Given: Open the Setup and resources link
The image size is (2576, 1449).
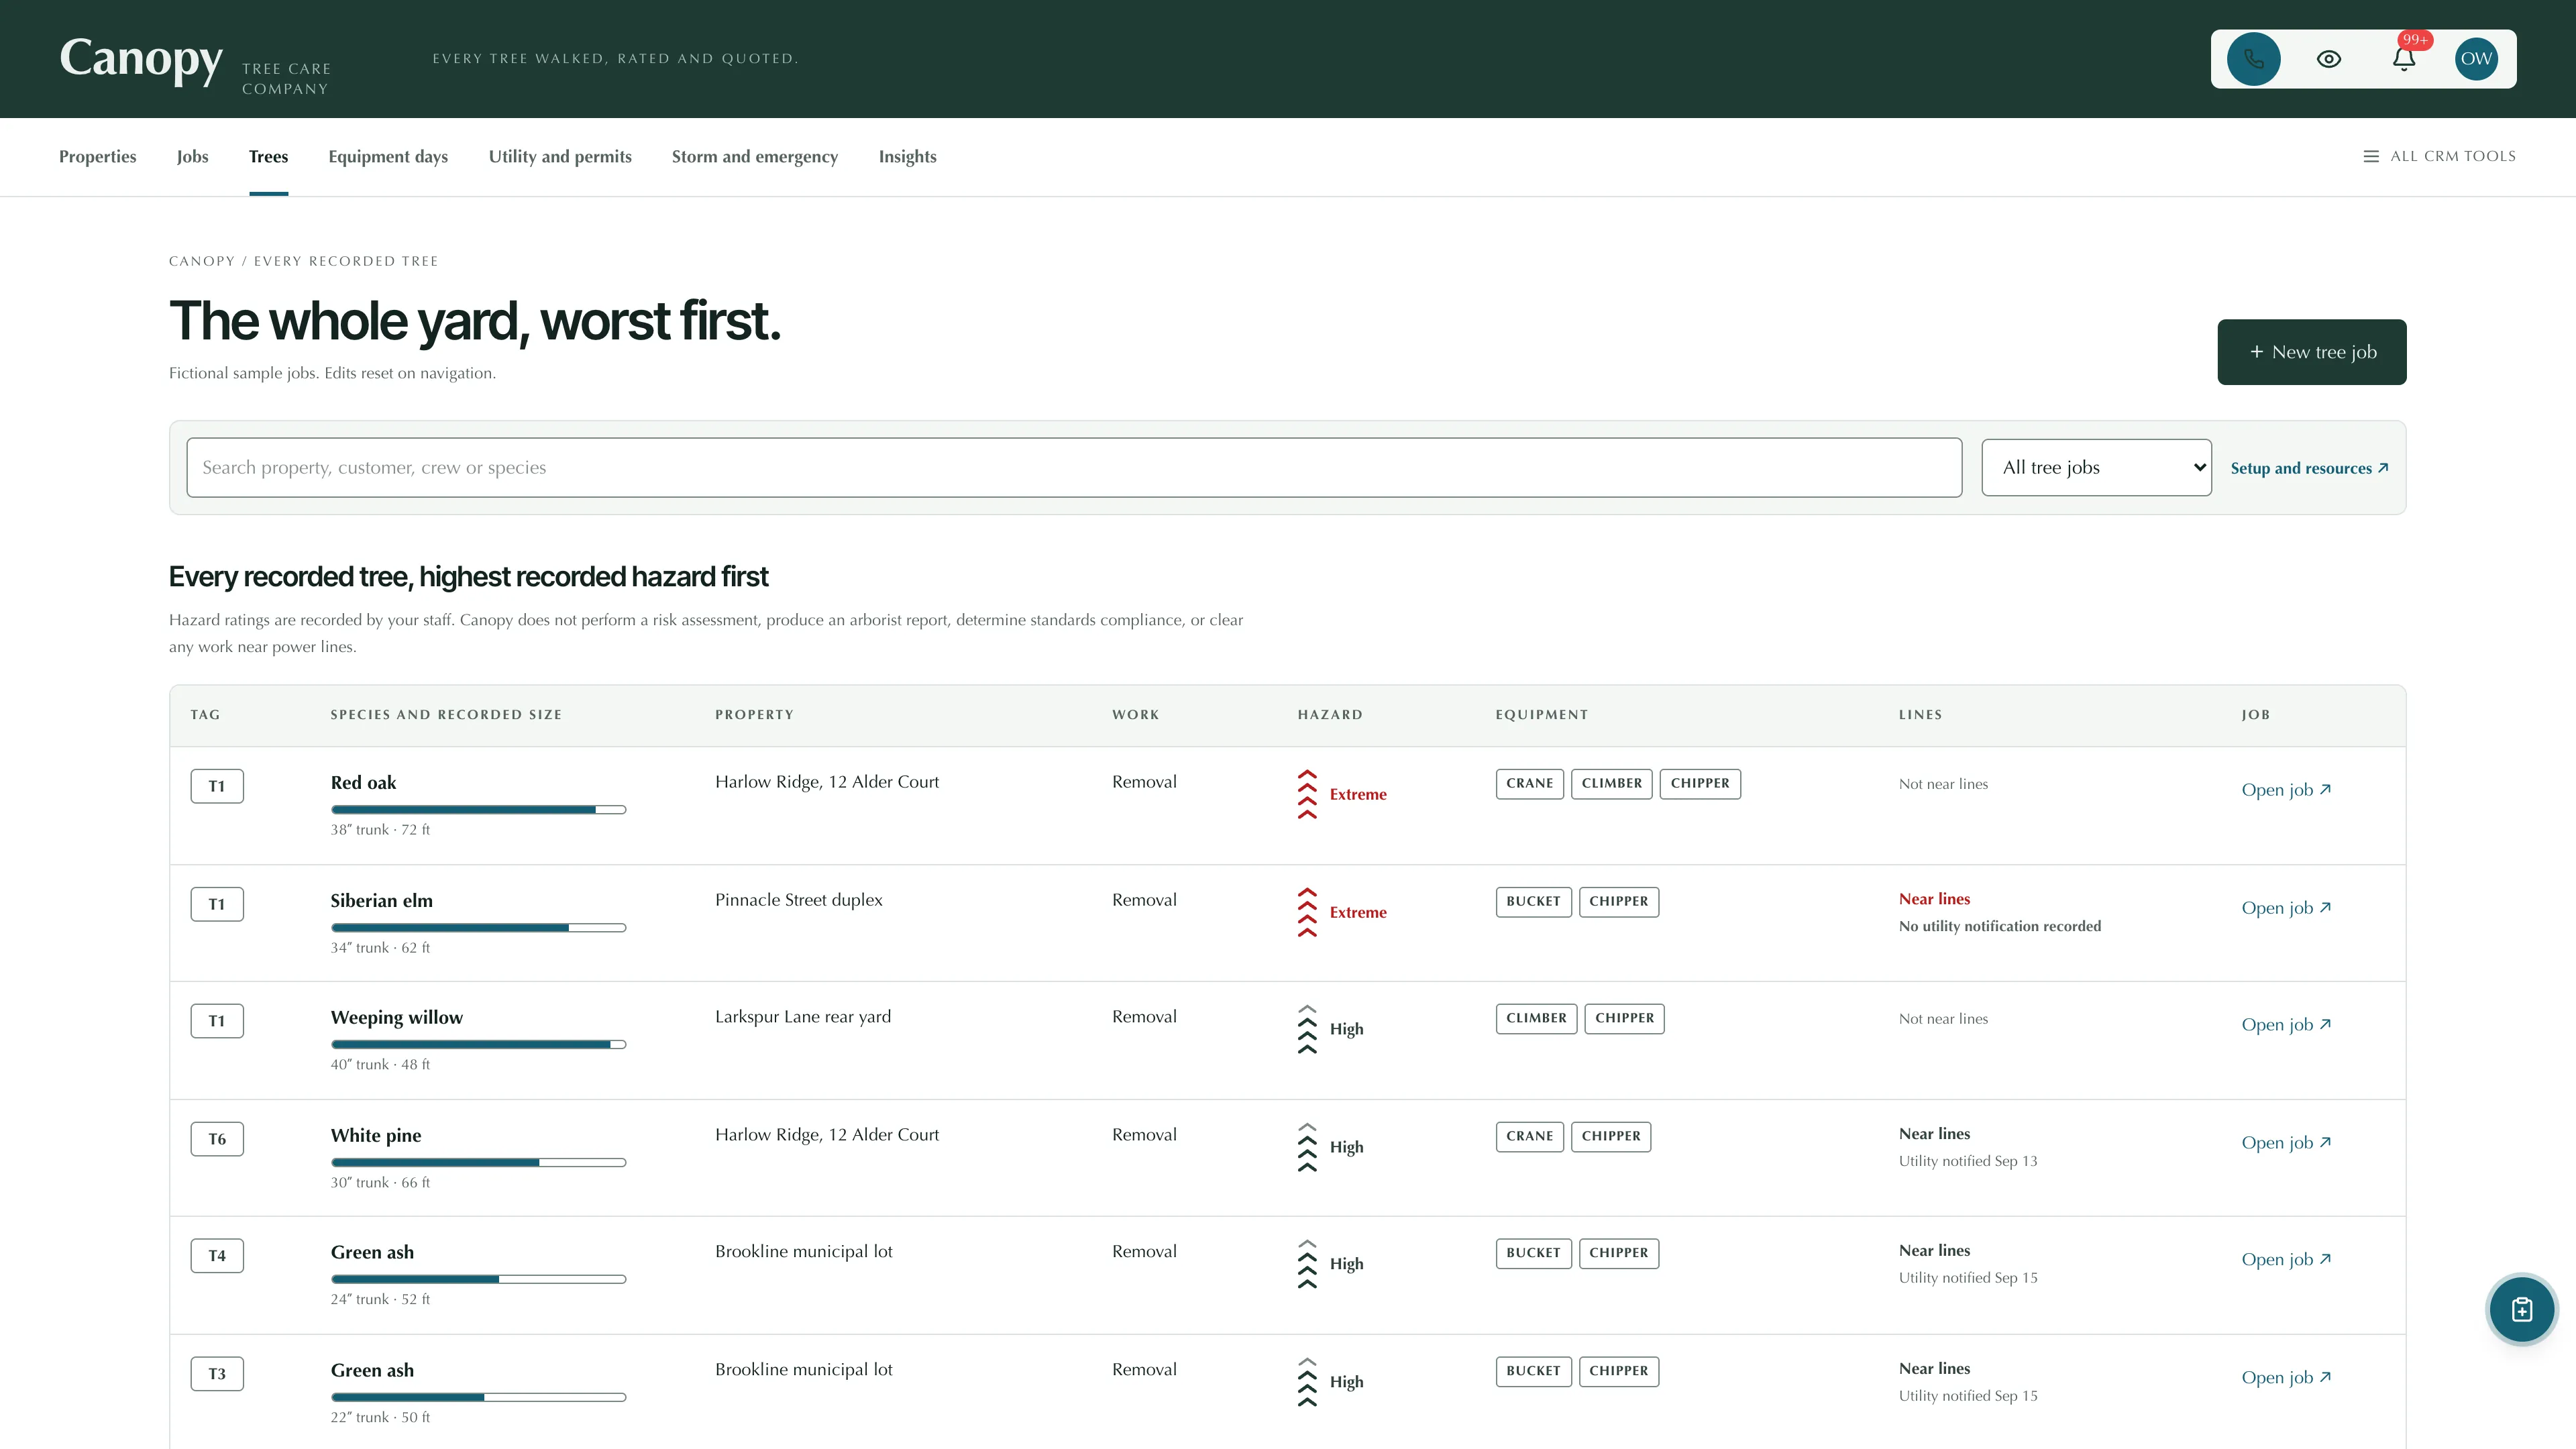Looking at the screenshot, I should pyautogui.click(x=2309, y=468).
